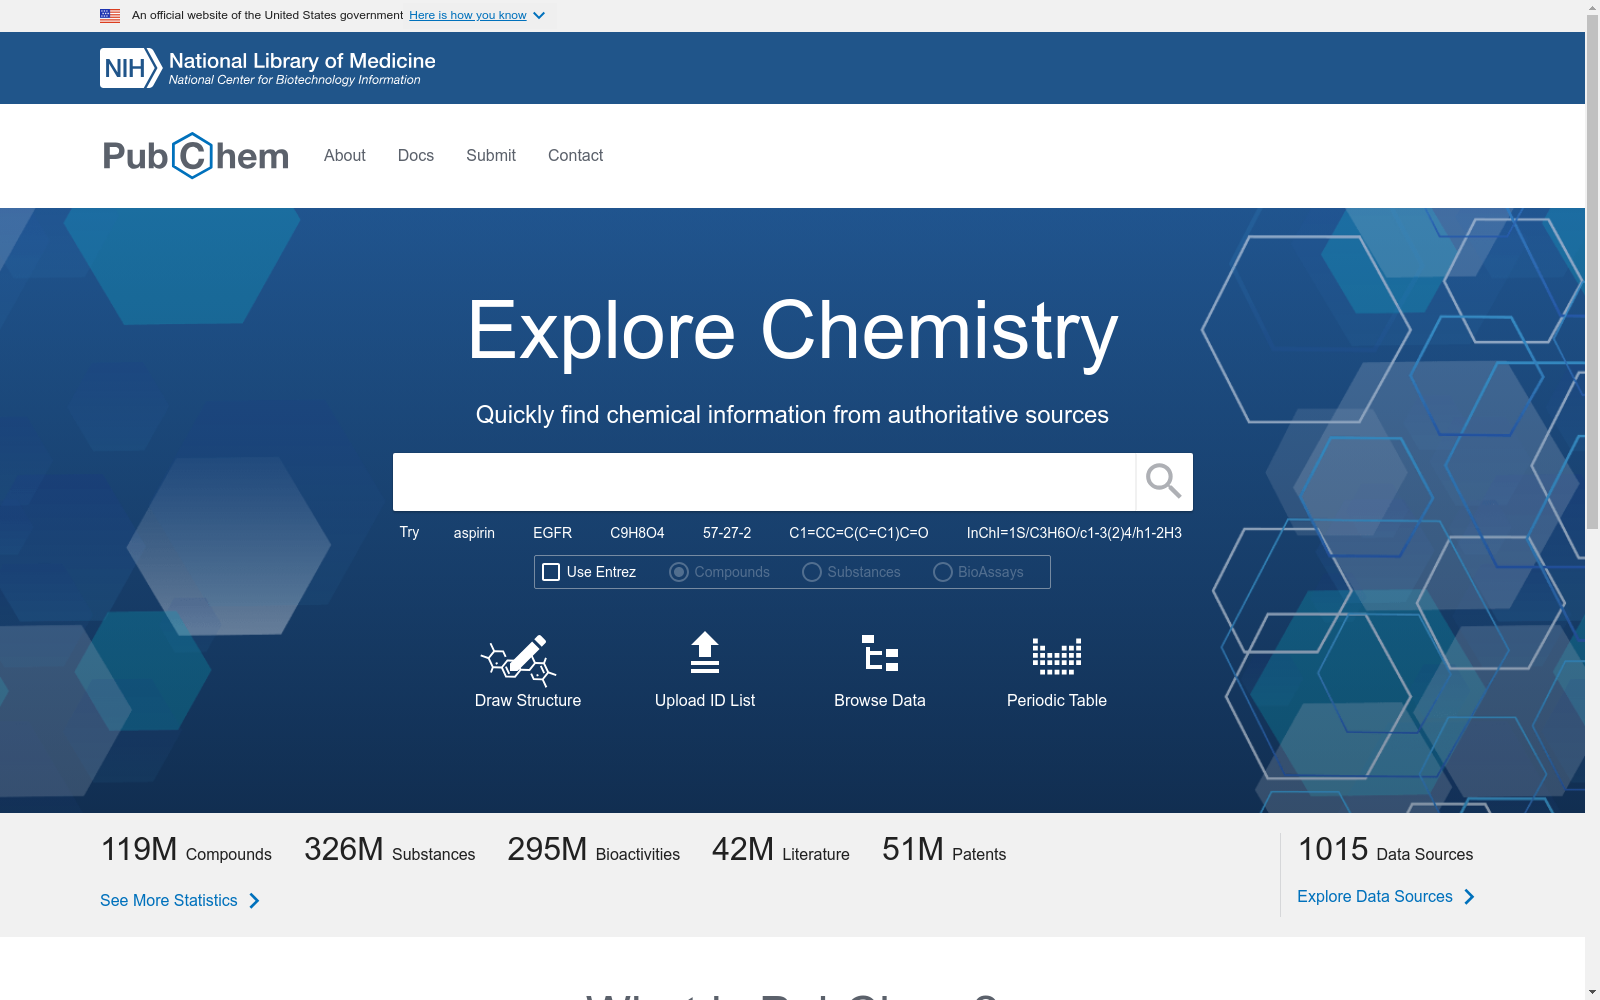The image size is (1600, 1000).
Task: Open the Draw Structure tool icon
Action: tap(518, 660)
